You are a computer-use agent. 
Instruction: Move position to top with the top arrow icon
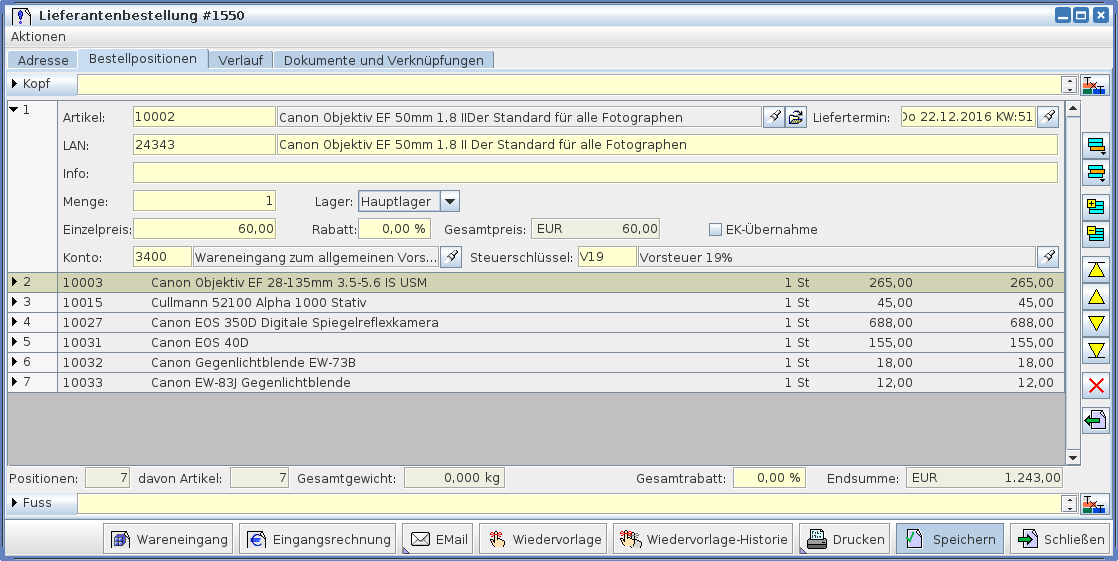(x=1096, y=270)
